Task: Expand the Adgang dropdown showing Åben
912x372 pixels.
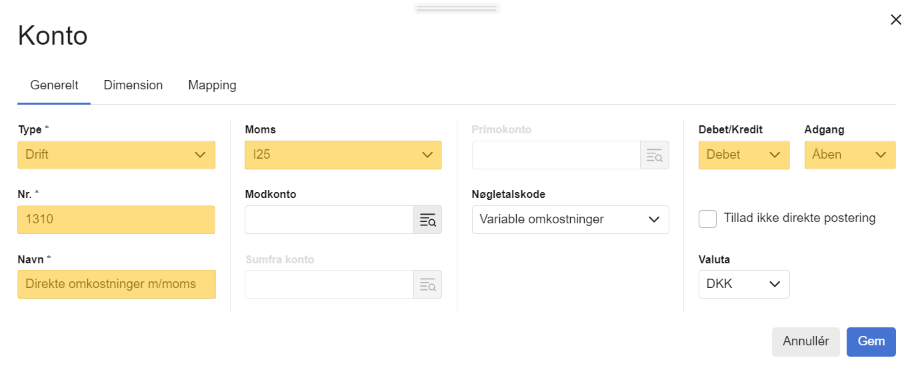Action: coord(850,155)
